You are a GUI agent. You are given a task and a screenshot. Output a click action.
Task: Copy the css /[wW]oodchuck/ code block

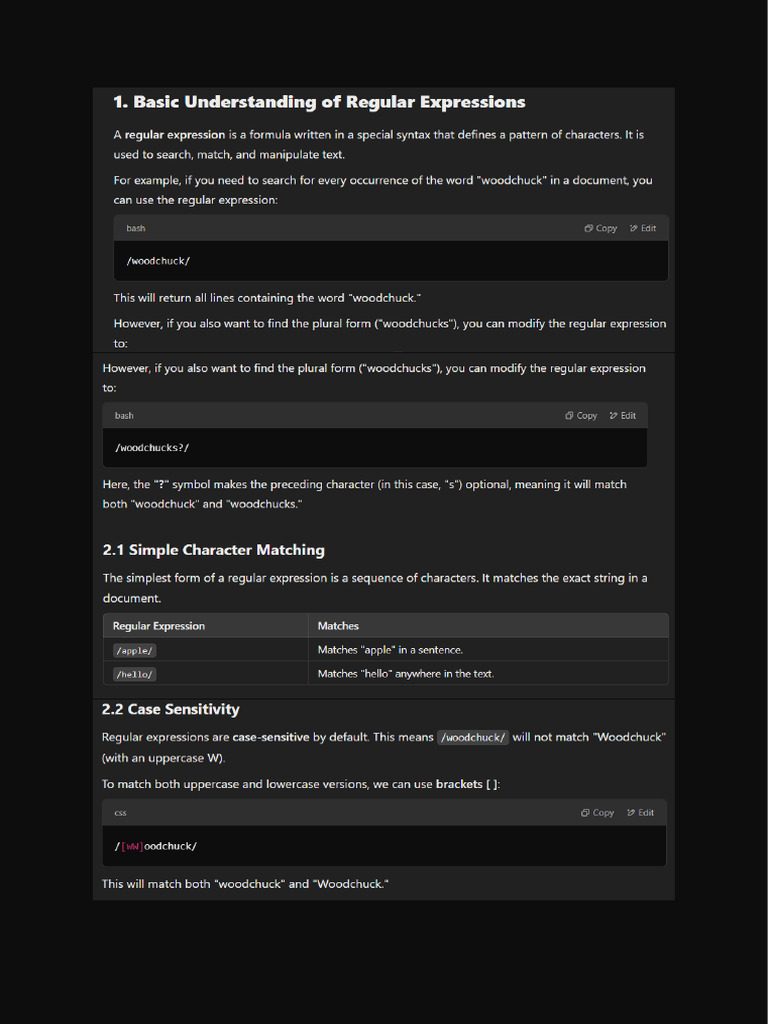[x=598, y=813]
